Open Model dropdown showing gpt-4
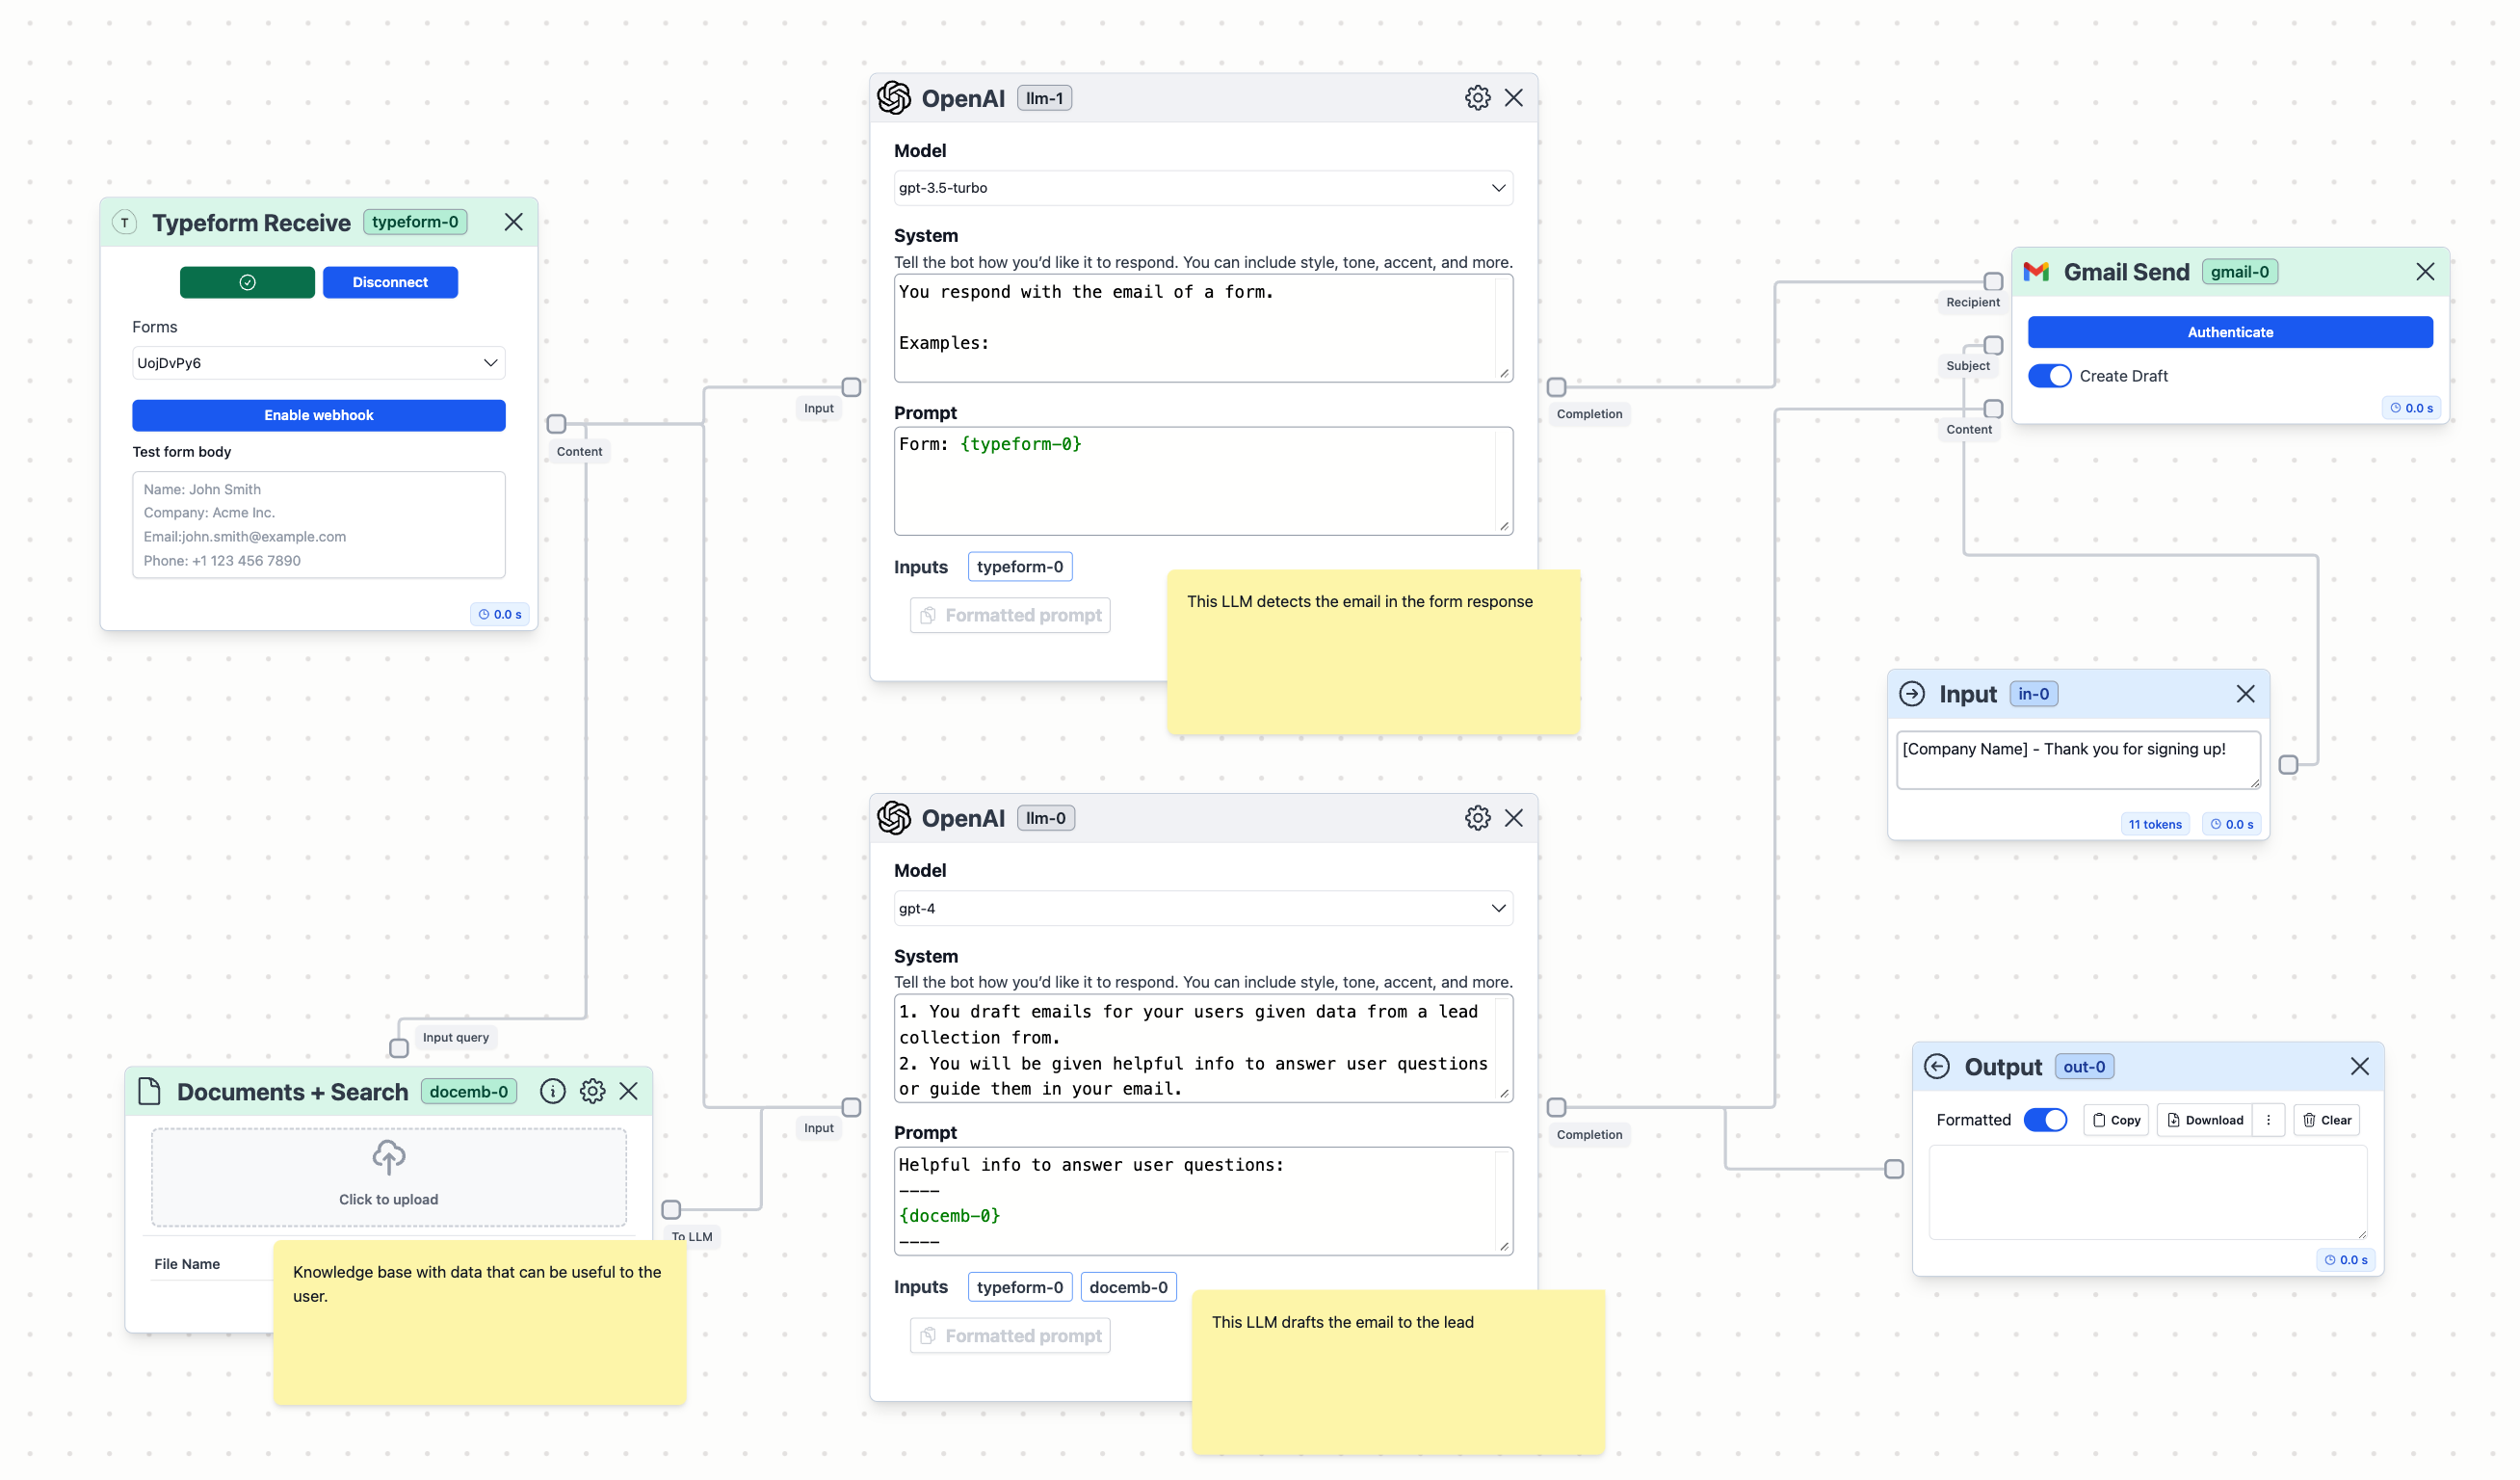 tap(1203, 908)
